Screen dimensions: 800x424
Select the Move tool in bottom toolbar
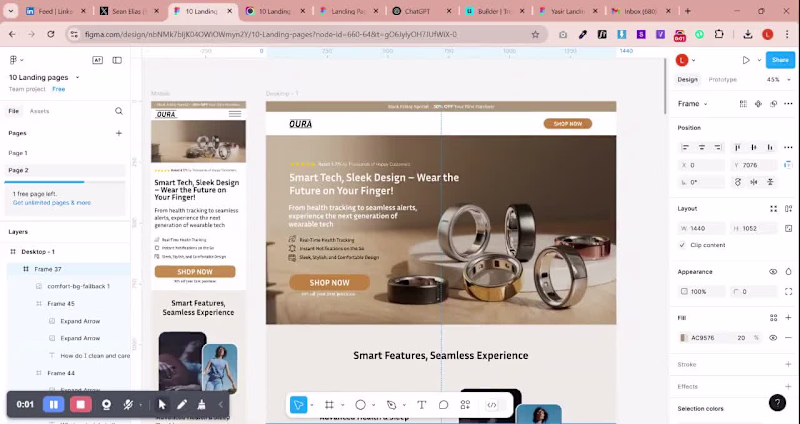pyautogui.click(x=298, y=405)
